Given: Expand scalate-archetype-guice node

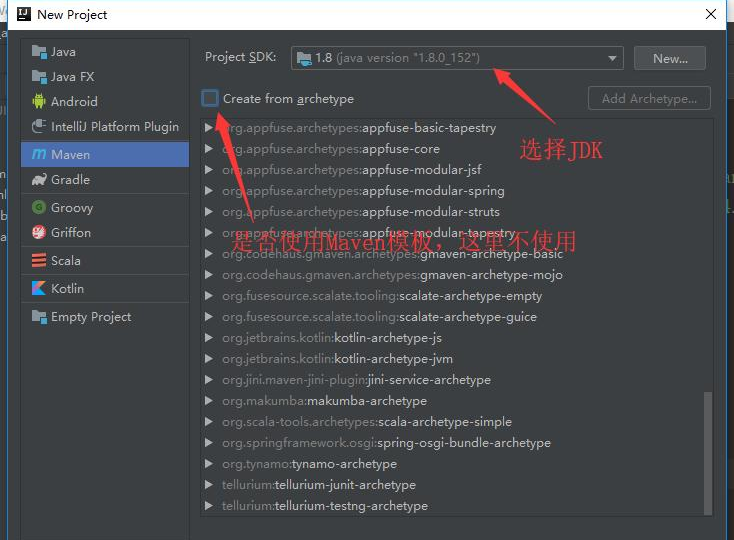Looking at the screenshot, I should tap(209, 317).
